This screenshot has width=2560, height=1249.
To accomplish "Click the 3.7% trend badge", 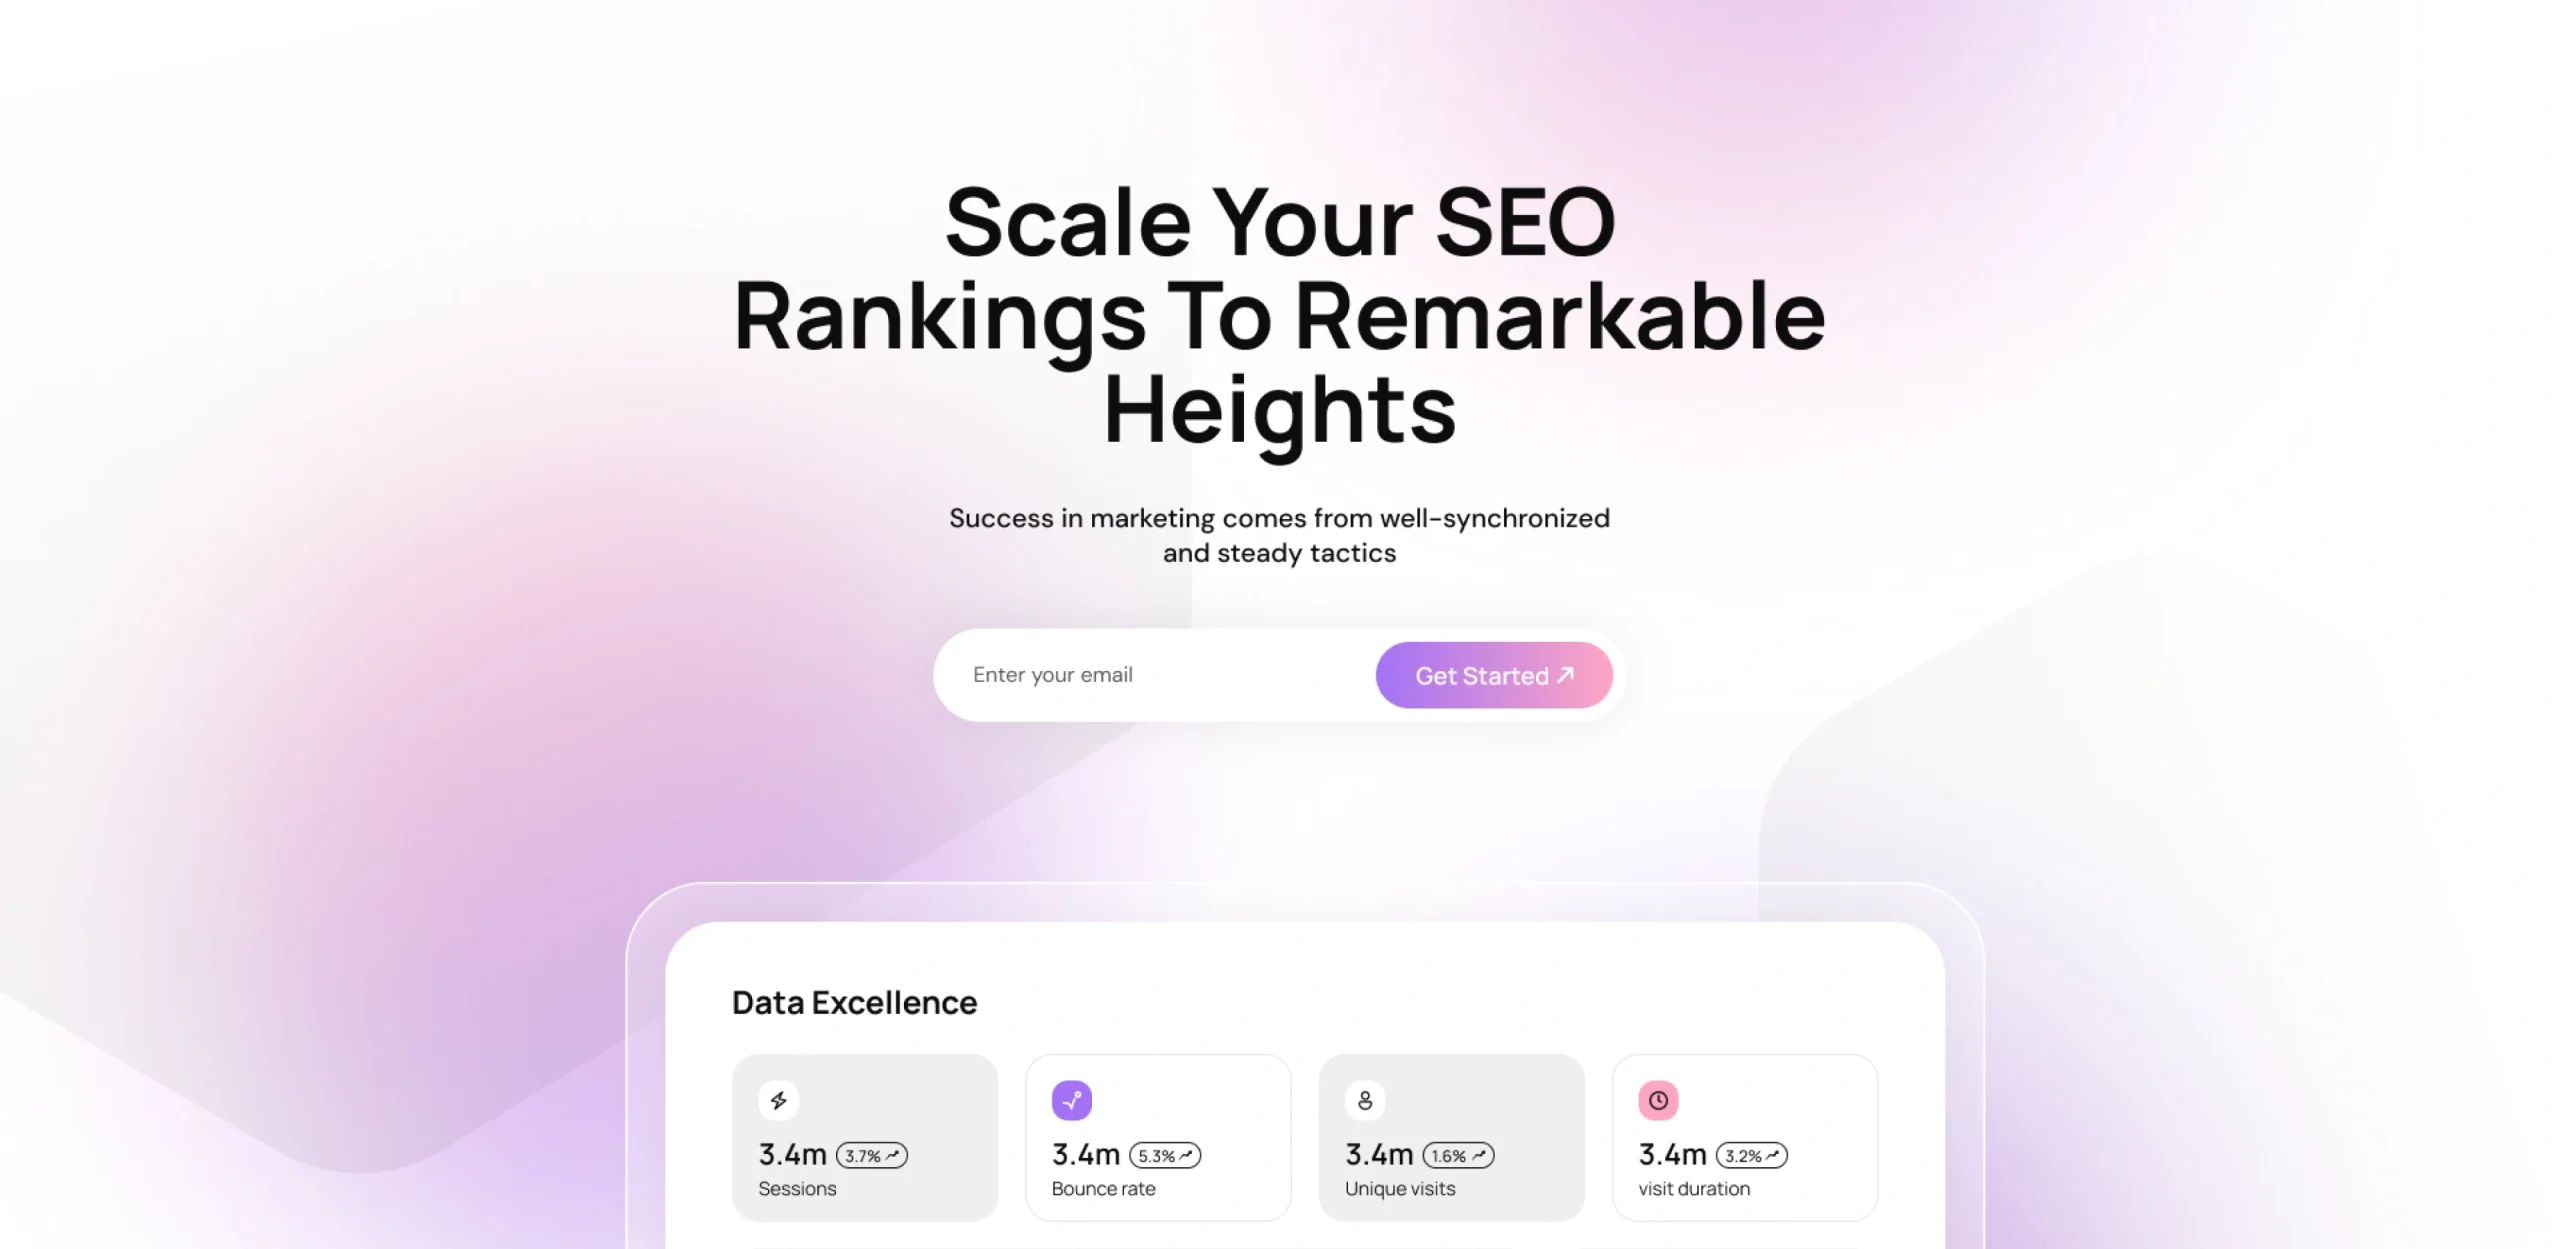I will (x=871, y=1156).
